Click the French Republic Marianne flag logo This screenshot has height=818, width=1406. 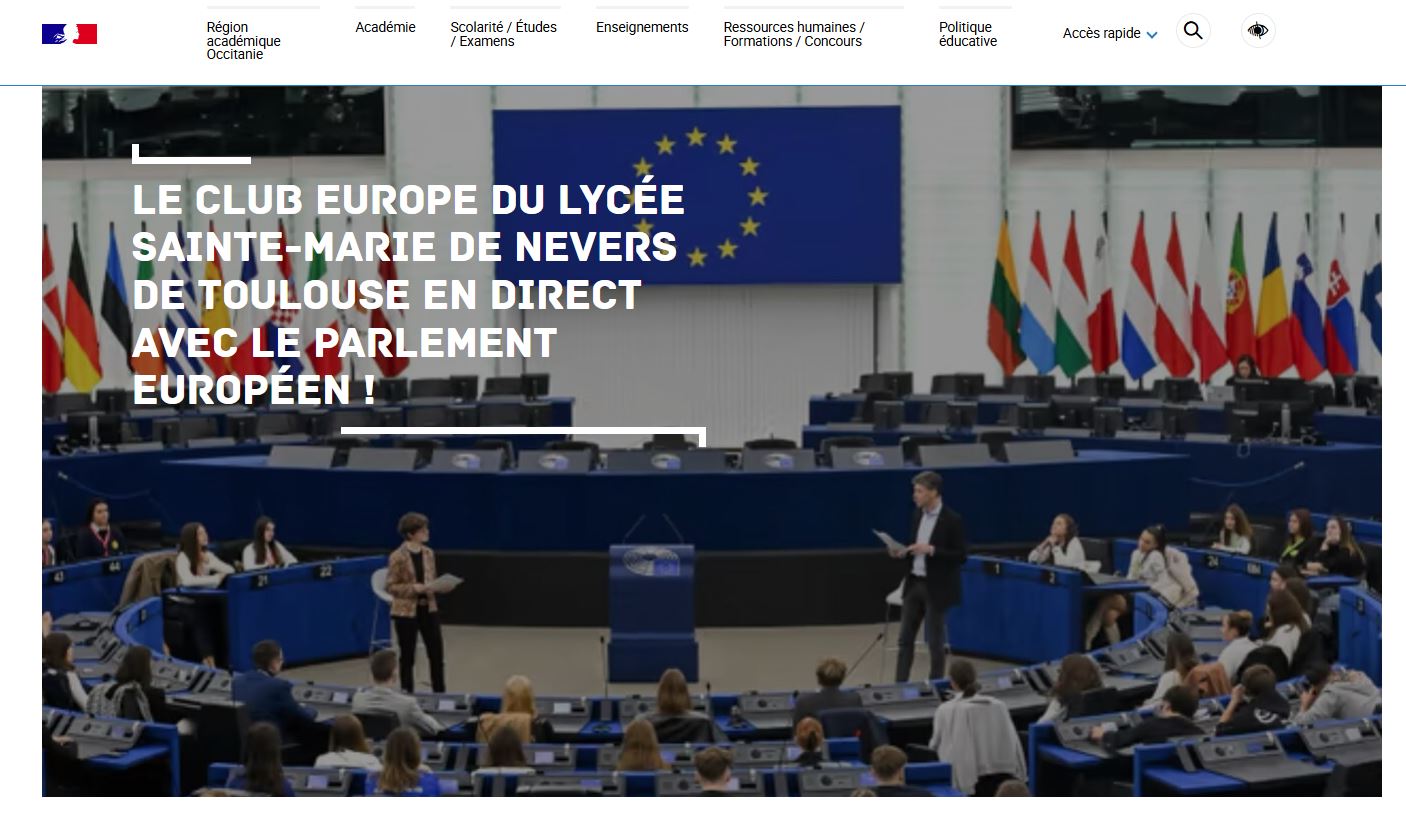pos(69,34)
